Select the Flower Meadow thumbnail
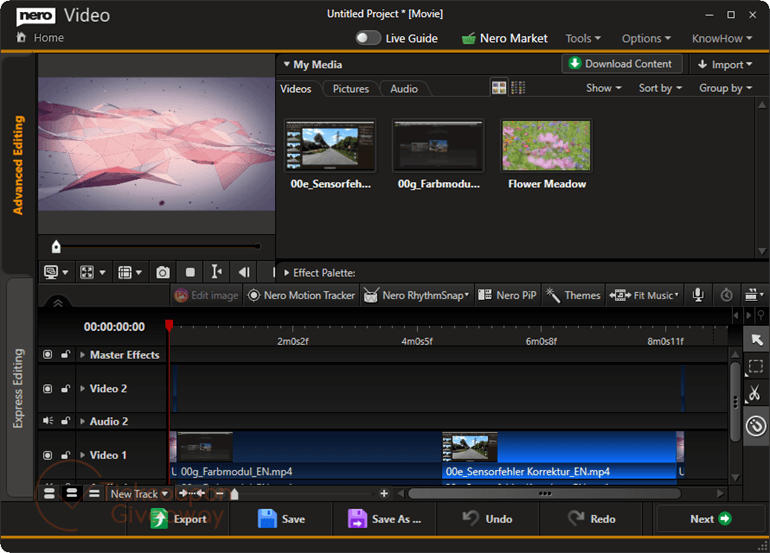Viewport: 770px width, 553px height. (547, 145)
